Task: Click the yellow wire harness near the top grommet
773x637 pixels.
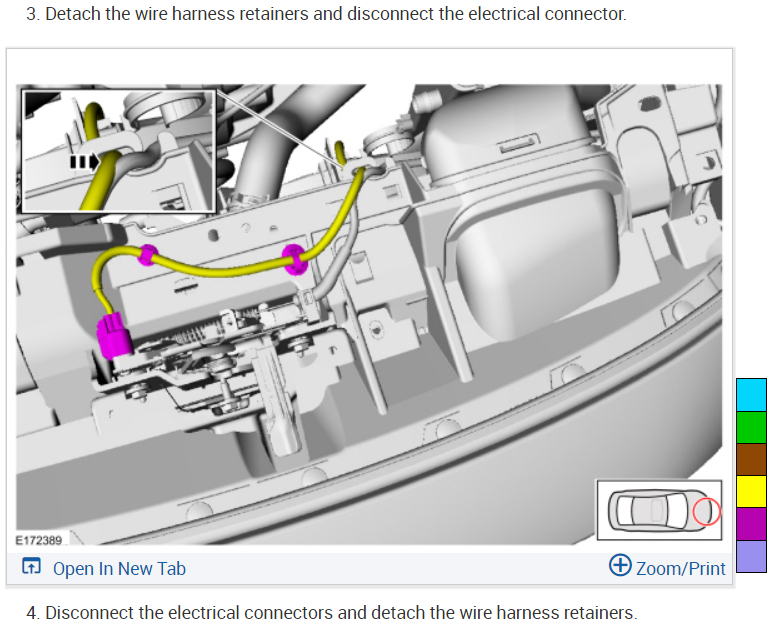Action: (x=339, y=153)
